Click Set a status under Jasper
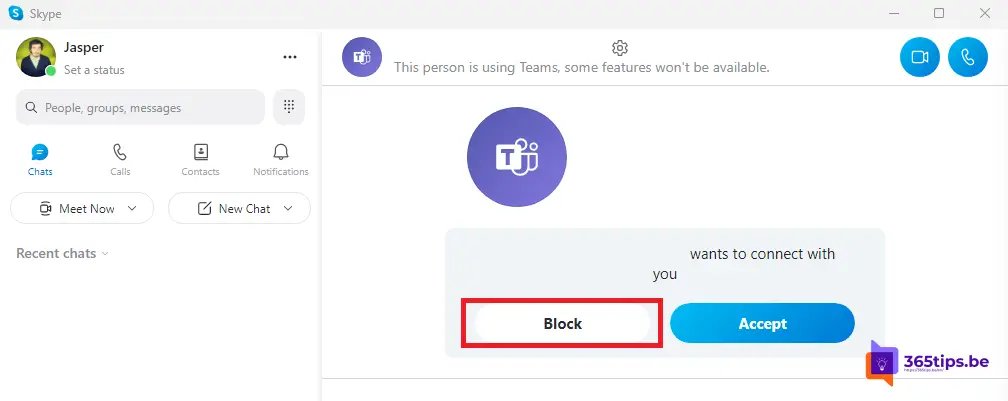The height and width of the screenshot is (401, 1008). click(94, 70)
